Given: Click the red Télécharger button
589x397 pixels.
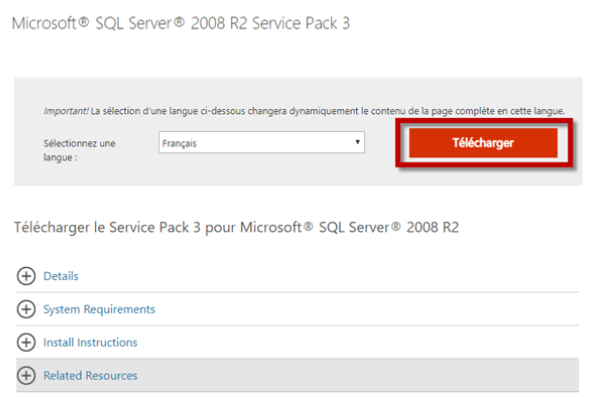Looking at the screenshot, I should point(483,143).
